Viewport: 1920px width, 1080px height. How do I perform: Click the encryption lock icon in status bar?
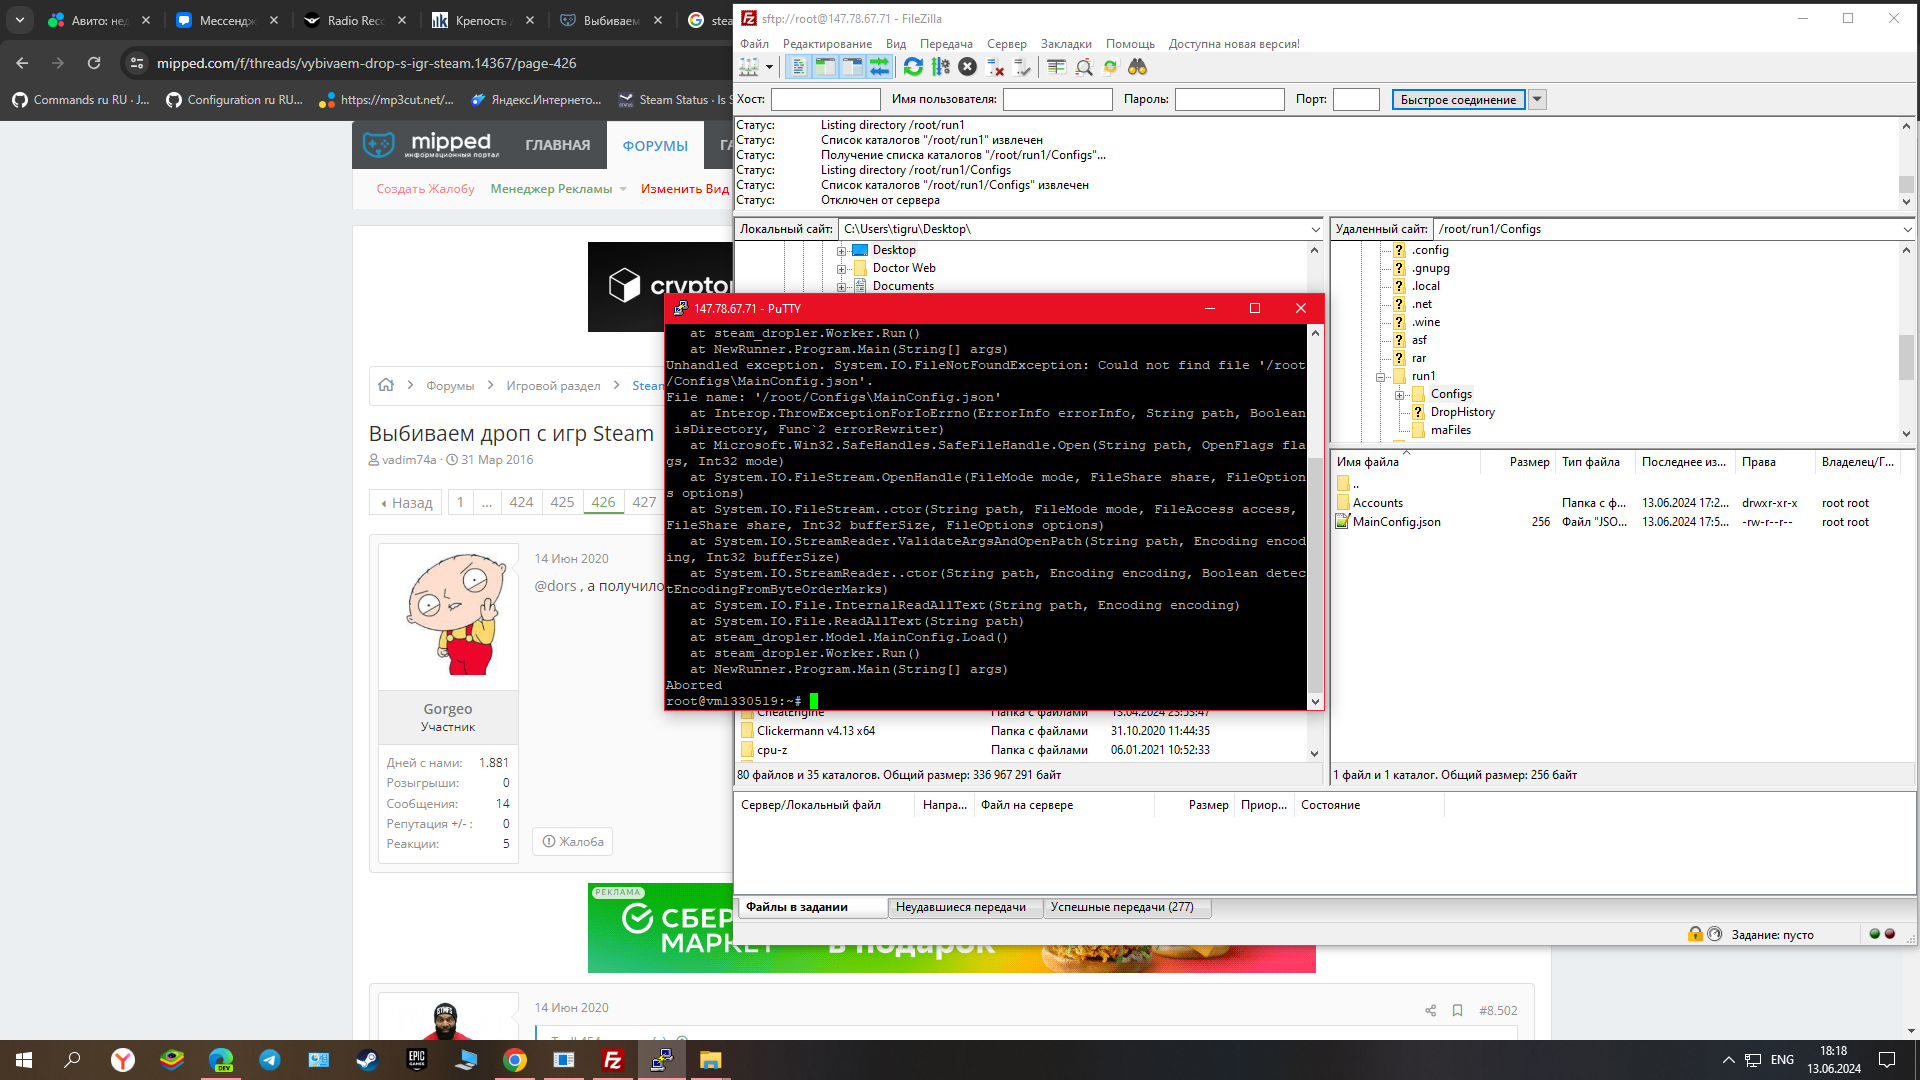pos(1695,934)
